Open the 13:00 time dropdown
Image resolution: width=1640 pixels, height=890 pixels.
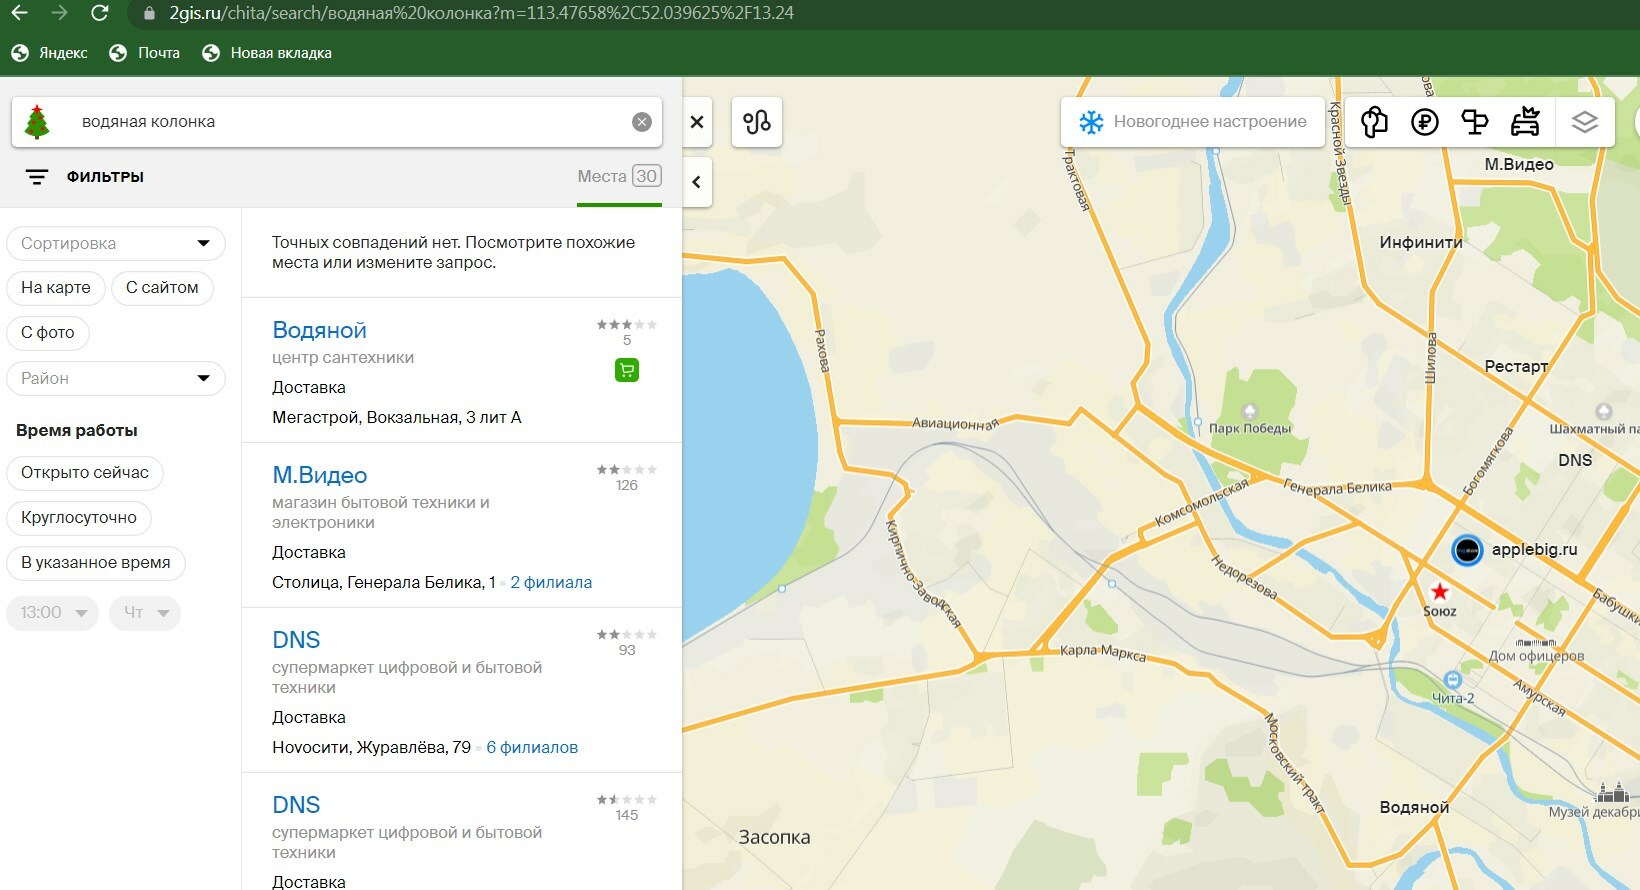coord(53,613)
